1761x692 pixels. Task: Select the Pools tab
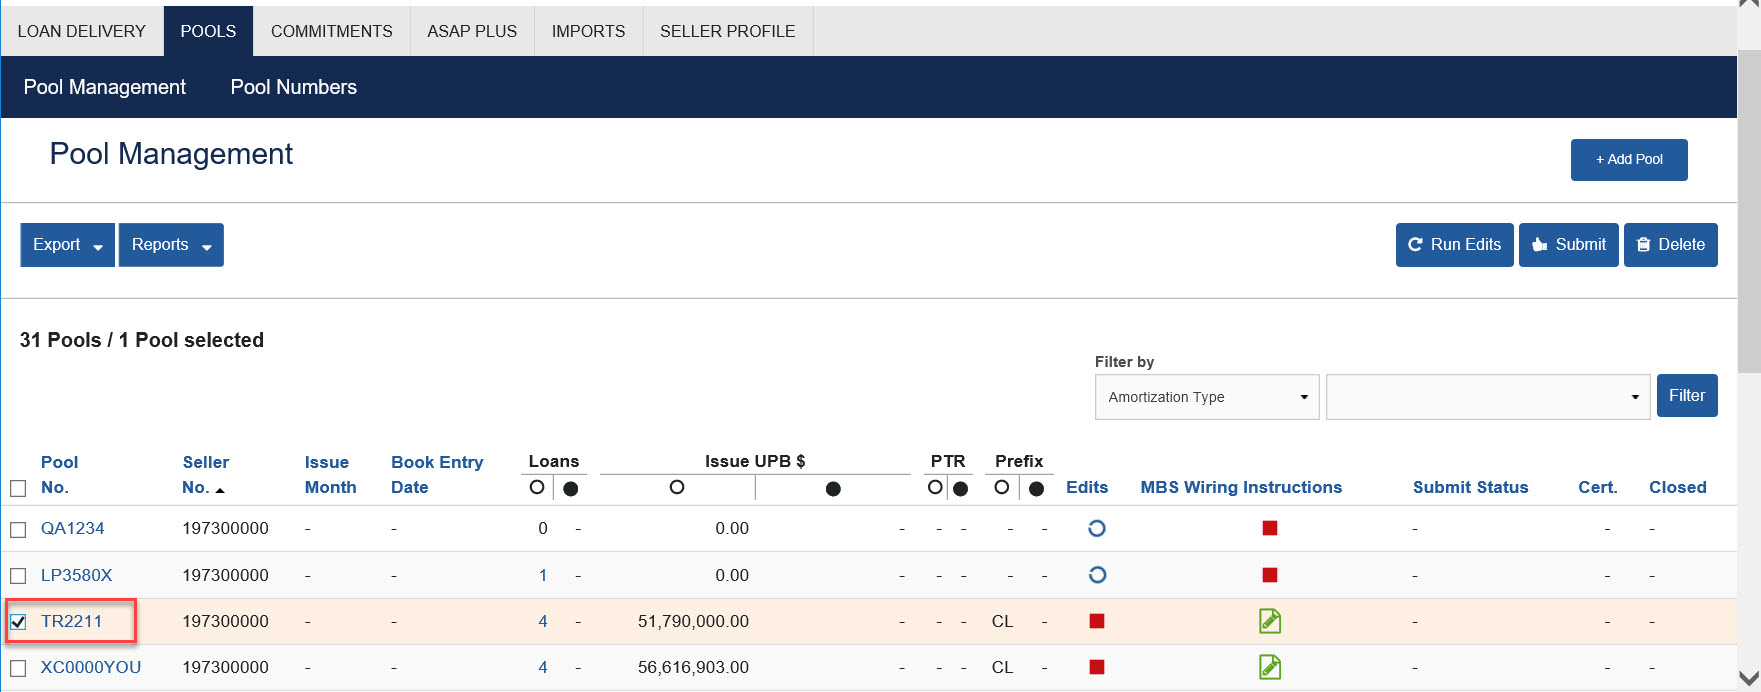tap(208, 31)
